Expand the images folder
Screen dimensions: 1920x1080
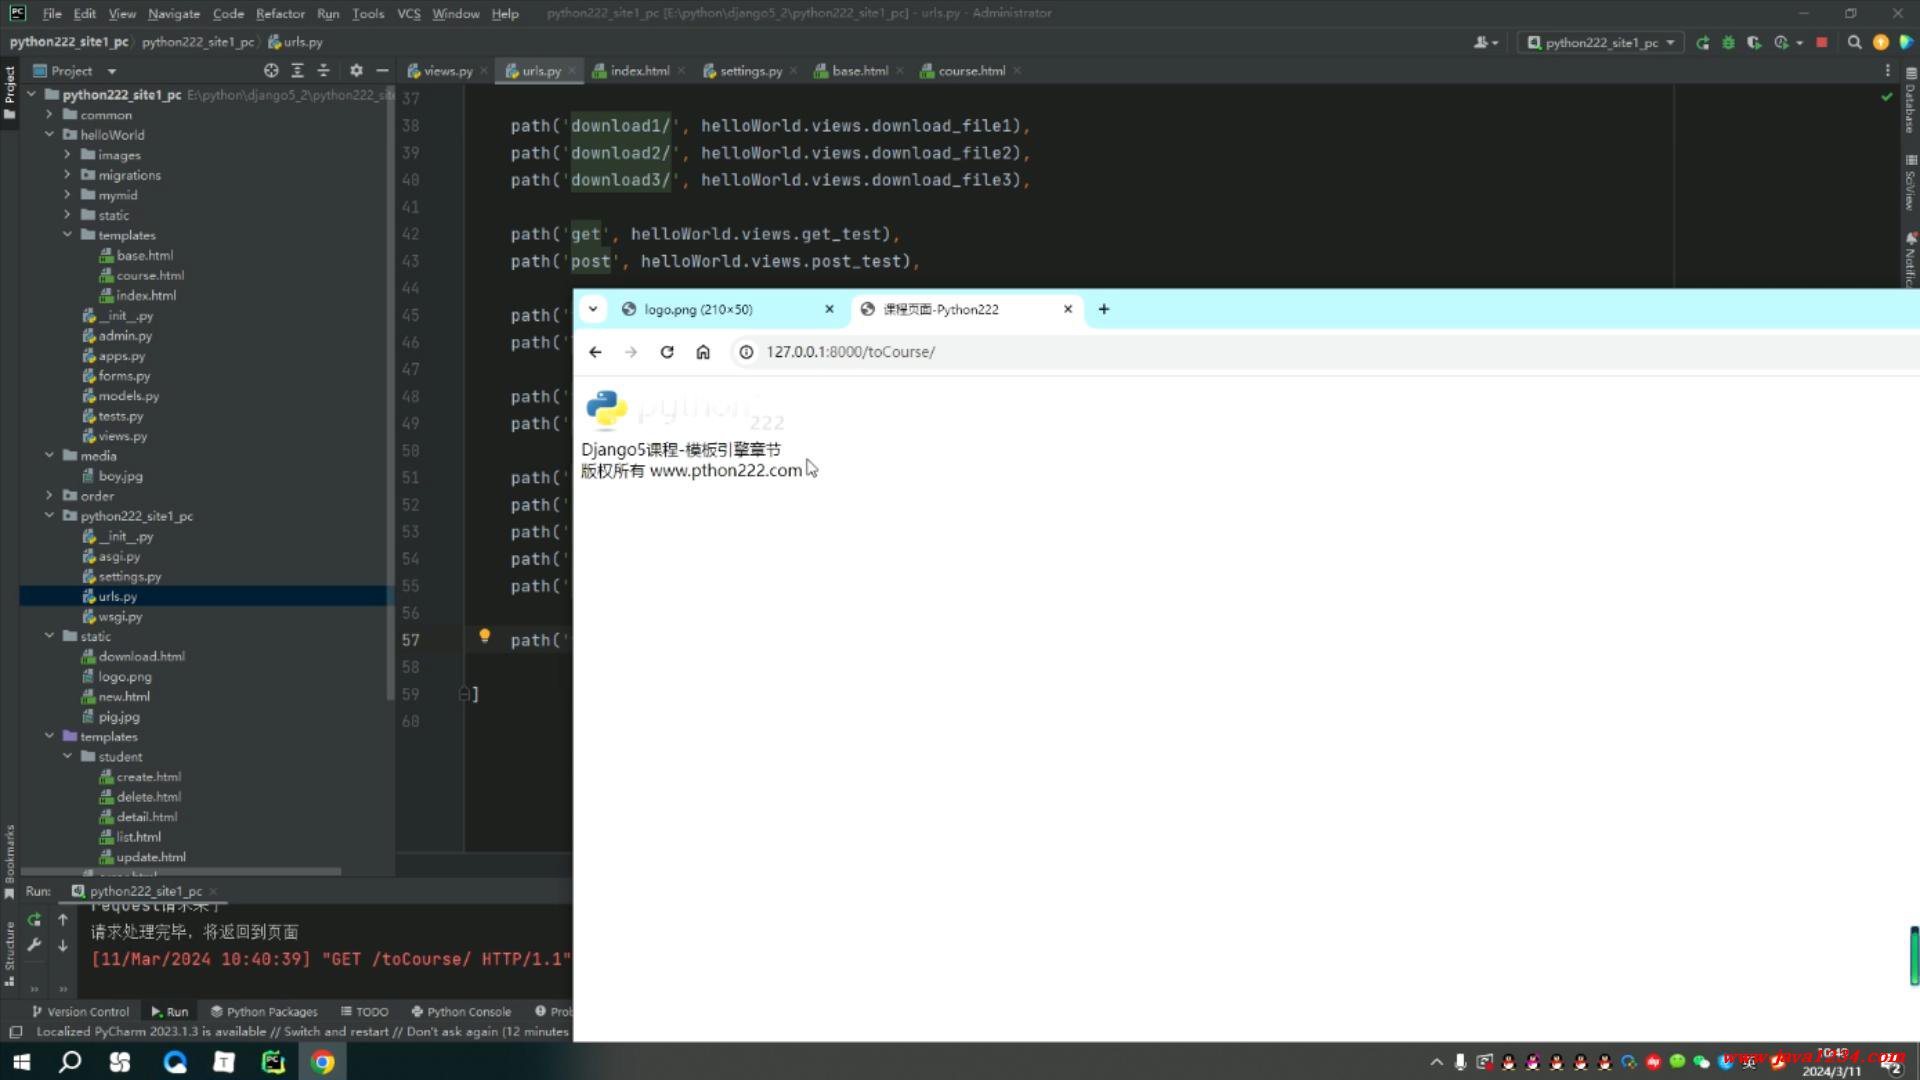67,155
